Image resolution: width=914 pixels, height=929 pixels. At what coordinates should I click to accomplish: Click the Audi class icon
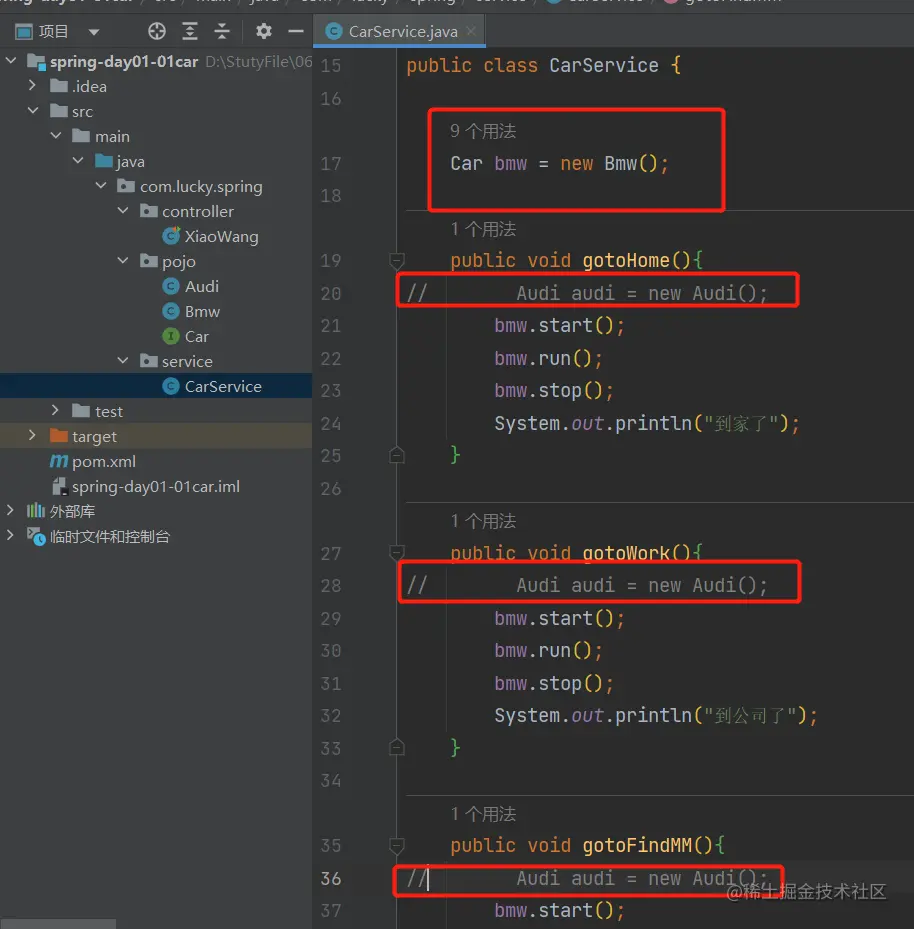pyautogui.click(x=171, y=287)
